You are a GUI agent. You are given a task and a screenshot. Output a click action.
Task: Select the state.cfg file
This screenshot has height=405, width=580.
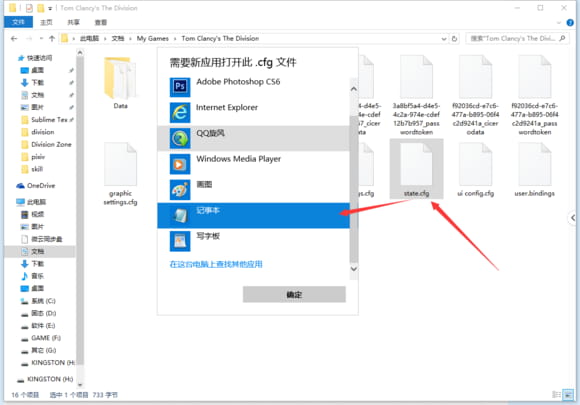point(416,169)
